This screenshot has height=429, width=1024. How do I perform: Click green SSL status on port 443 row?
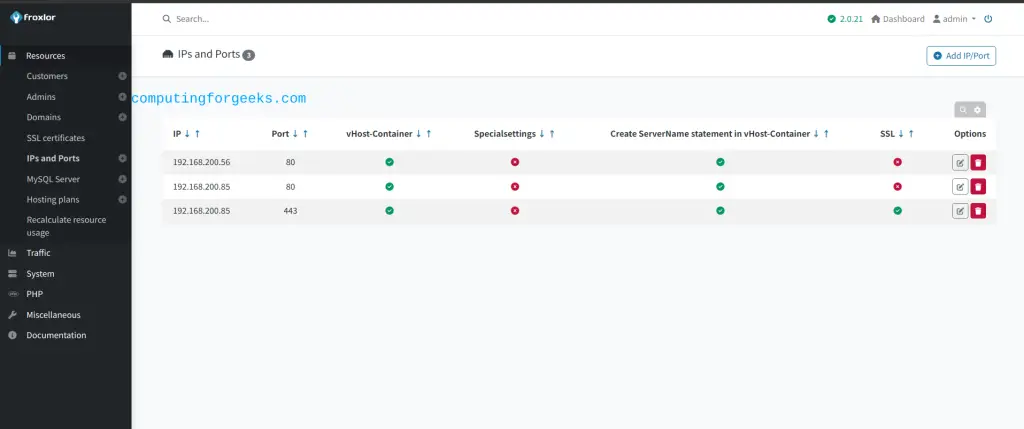(x=897, y=211)
